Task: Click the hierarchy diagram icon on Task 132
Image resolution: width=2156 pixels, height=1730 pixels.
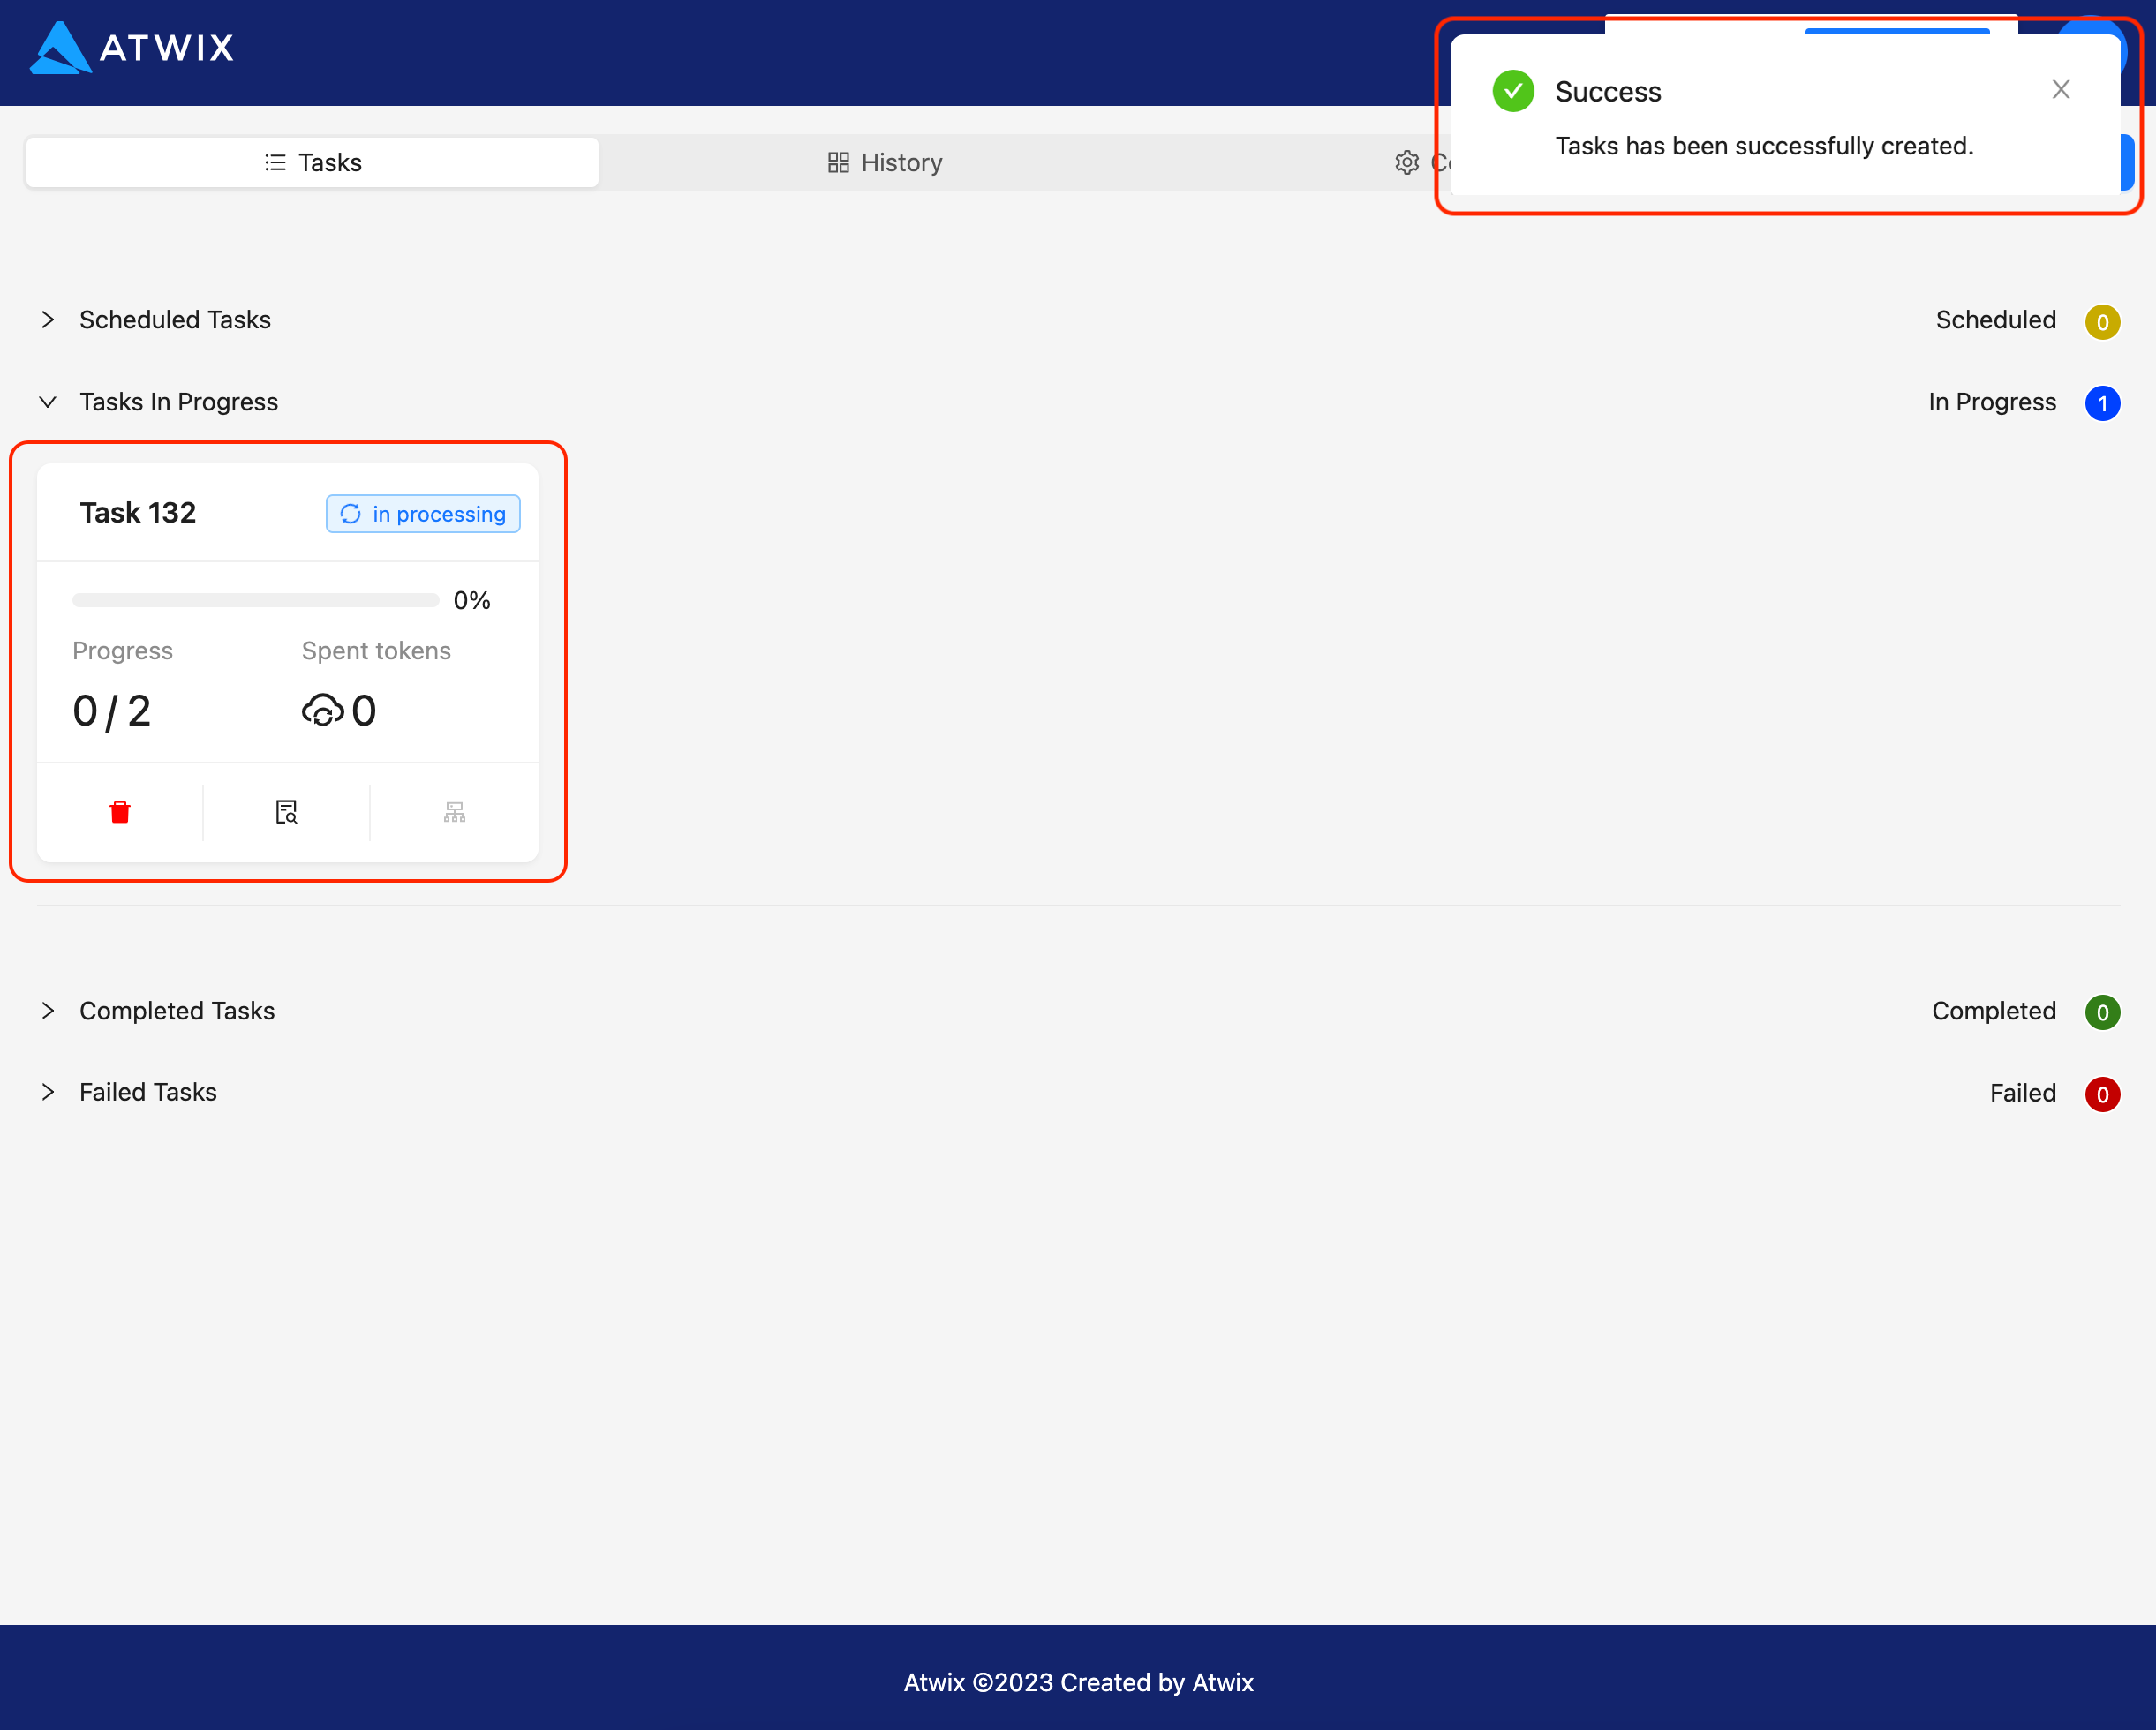Action: click(x=454, y=812)
